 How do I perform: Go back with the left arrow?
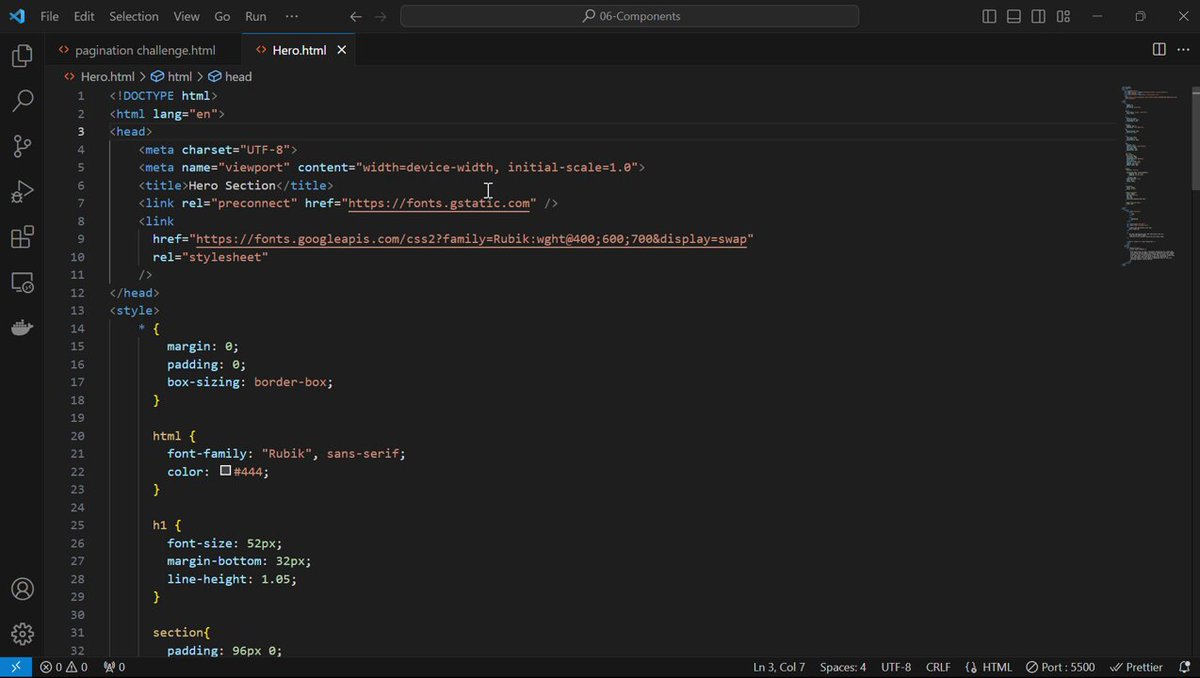pos(356,16)
